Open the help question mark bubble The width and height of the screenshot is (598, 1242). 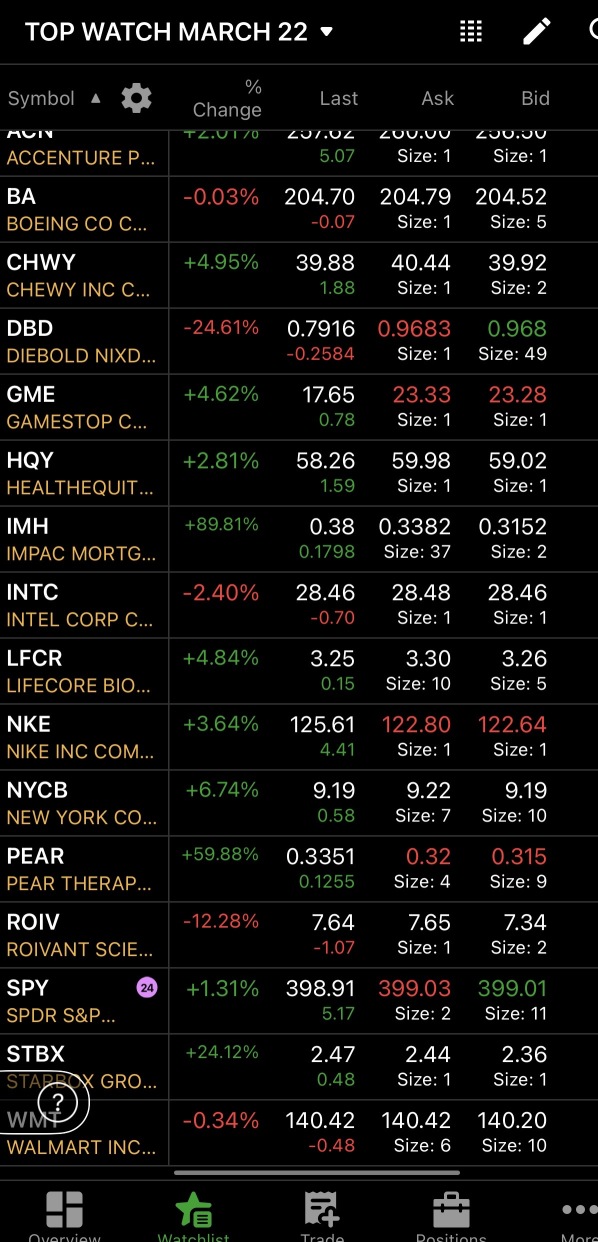point(57,1104)
